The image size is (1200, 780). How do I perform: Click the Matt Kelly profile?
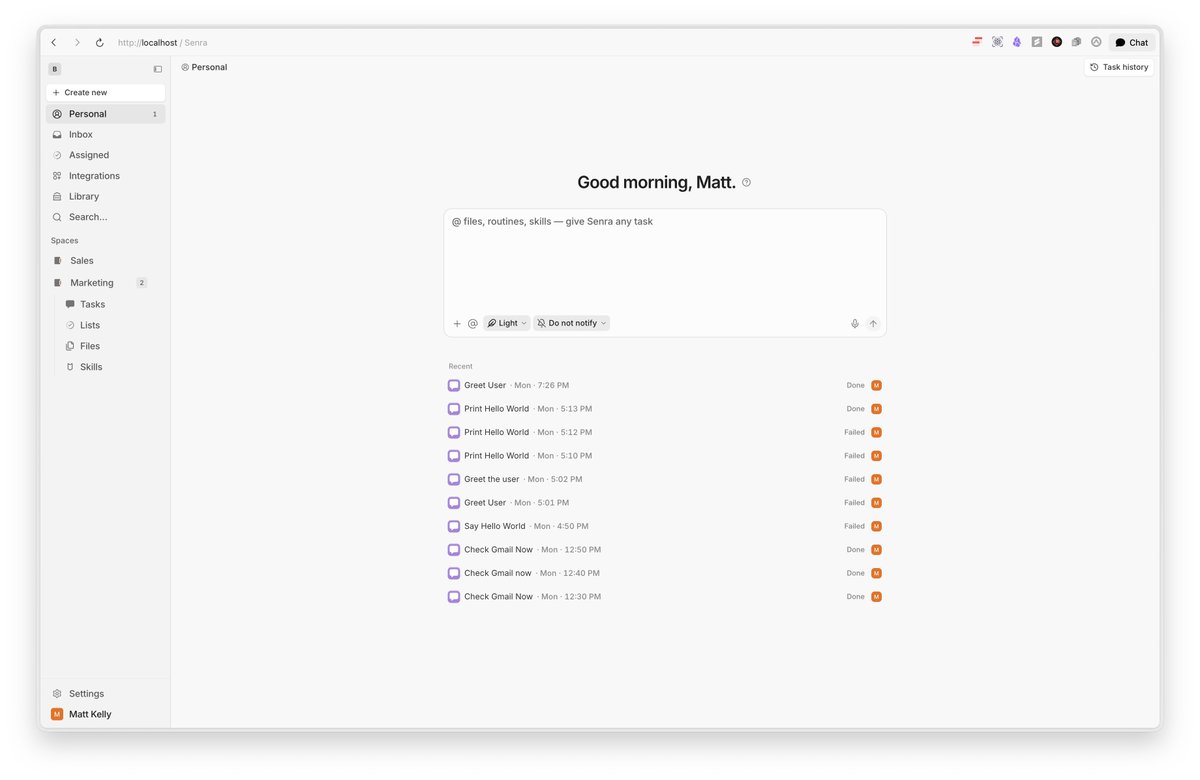[105, 714]
